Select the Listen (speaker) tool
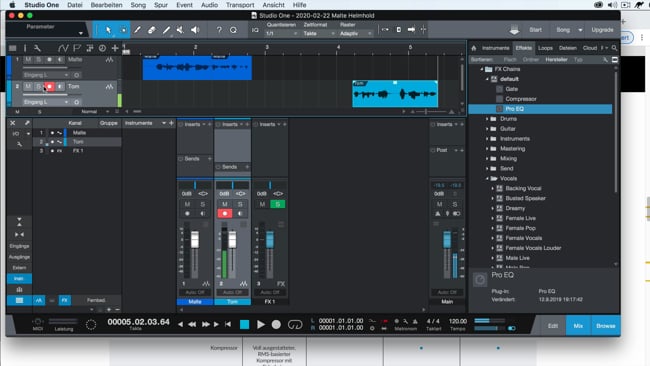650x366 pixels. tap(195, 30)
